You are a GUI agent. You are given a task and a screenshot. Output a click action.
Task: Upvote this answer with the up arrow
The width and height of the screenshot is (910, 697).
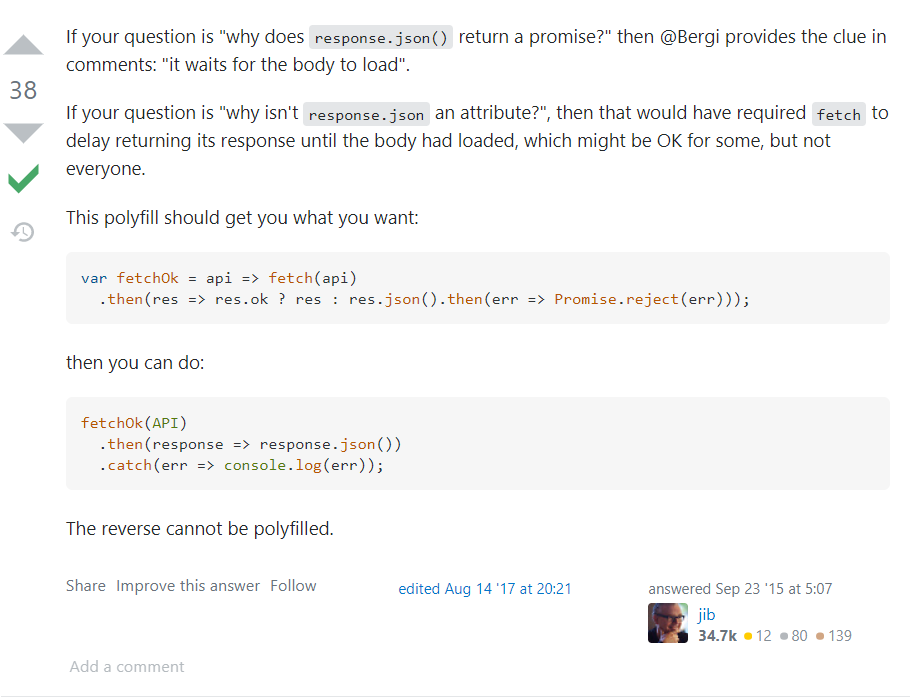[23, 46]
